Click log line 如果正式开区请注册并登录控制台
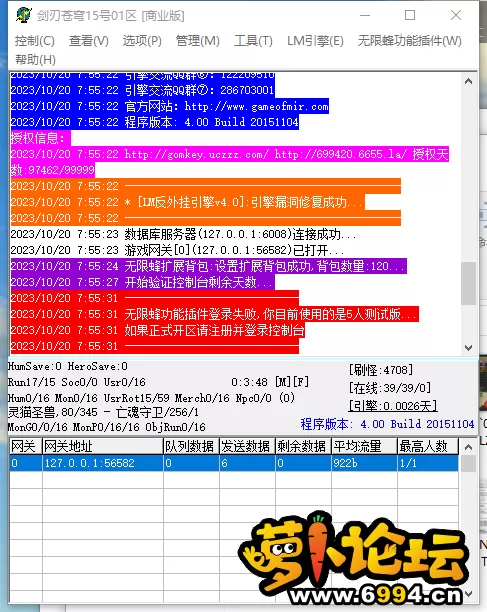Image resolution: width=487 pixels, height=612 pixels. coord(158,330)
